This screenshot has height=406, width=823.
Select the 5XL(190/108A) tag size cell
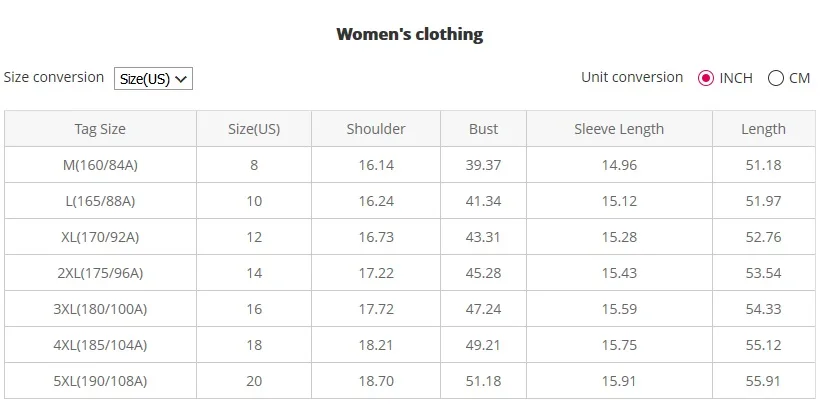[x=100, y=381]
